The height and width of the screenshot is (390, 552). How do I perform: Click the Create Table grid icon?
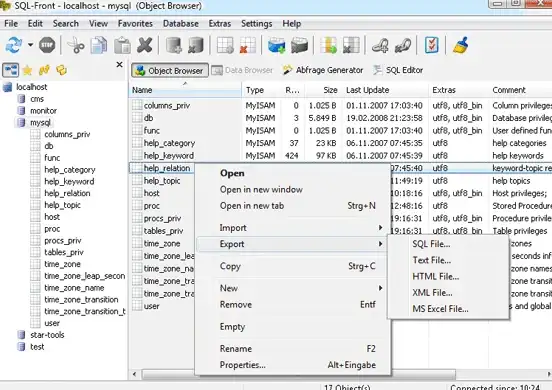click(225, 45)
